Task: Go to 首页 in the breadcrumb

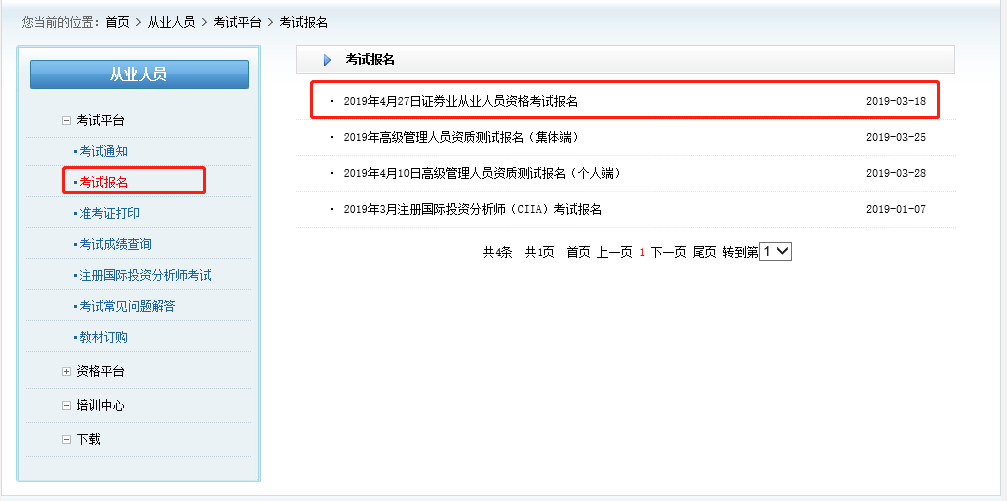Action: click(118, 22)
